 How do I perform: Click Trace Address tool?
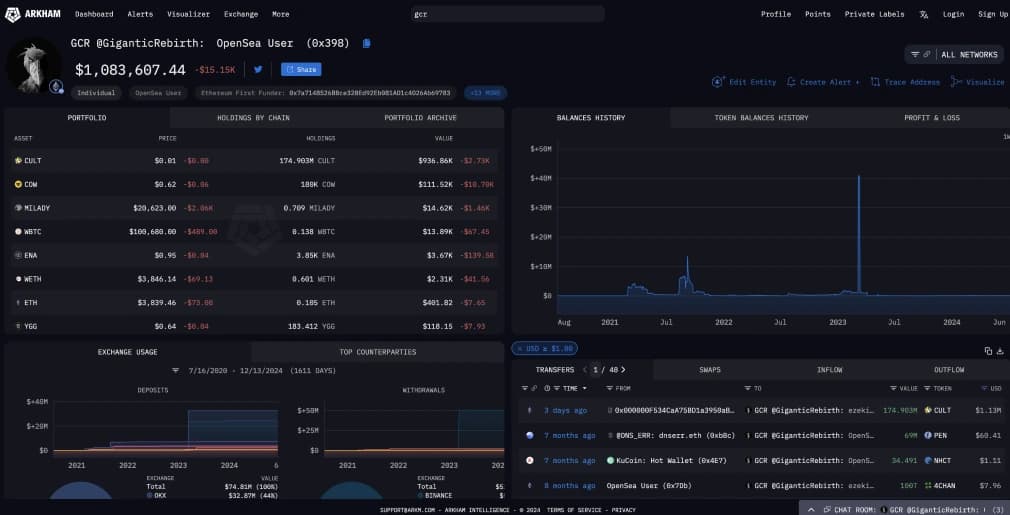point(905,82)
